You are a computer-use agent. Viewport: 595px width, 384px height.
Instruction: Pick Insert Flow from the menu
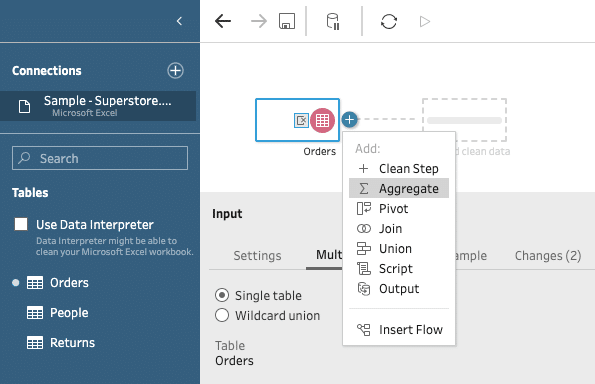(x=399, y=329)
